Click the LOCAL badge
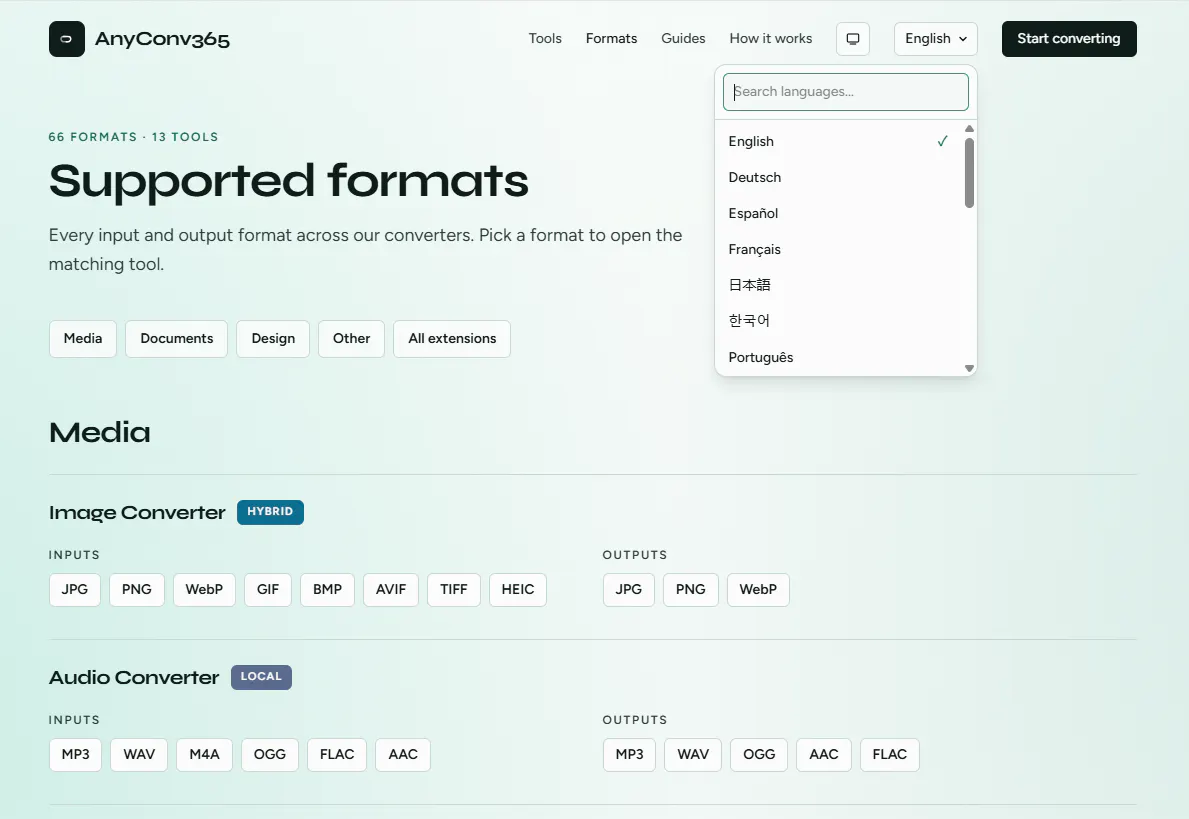This screenshot has height=819, width=1189. click(261, 677)
